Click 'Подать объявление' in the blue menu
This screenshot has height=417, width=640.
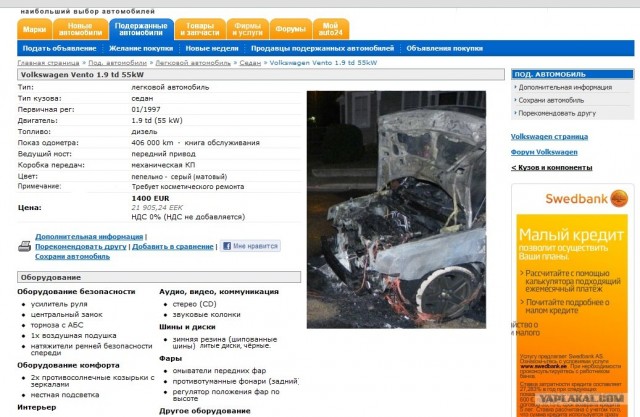[x=60, y=48]
